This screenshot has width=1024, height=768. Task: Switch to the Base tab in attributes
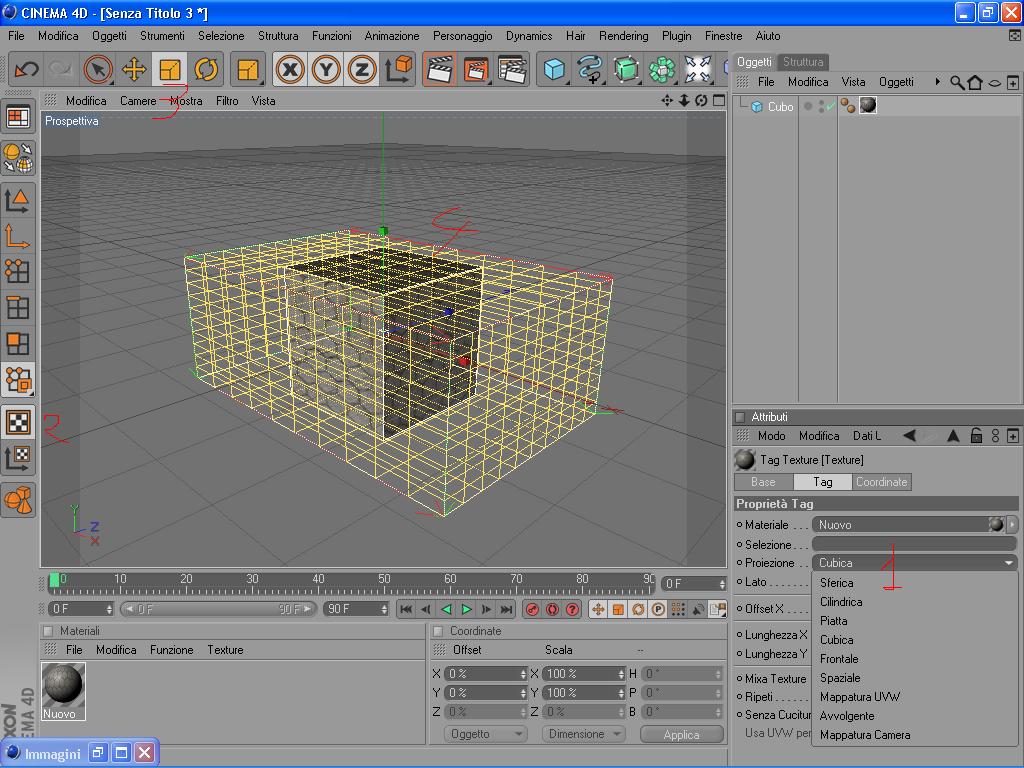[763, 482]
